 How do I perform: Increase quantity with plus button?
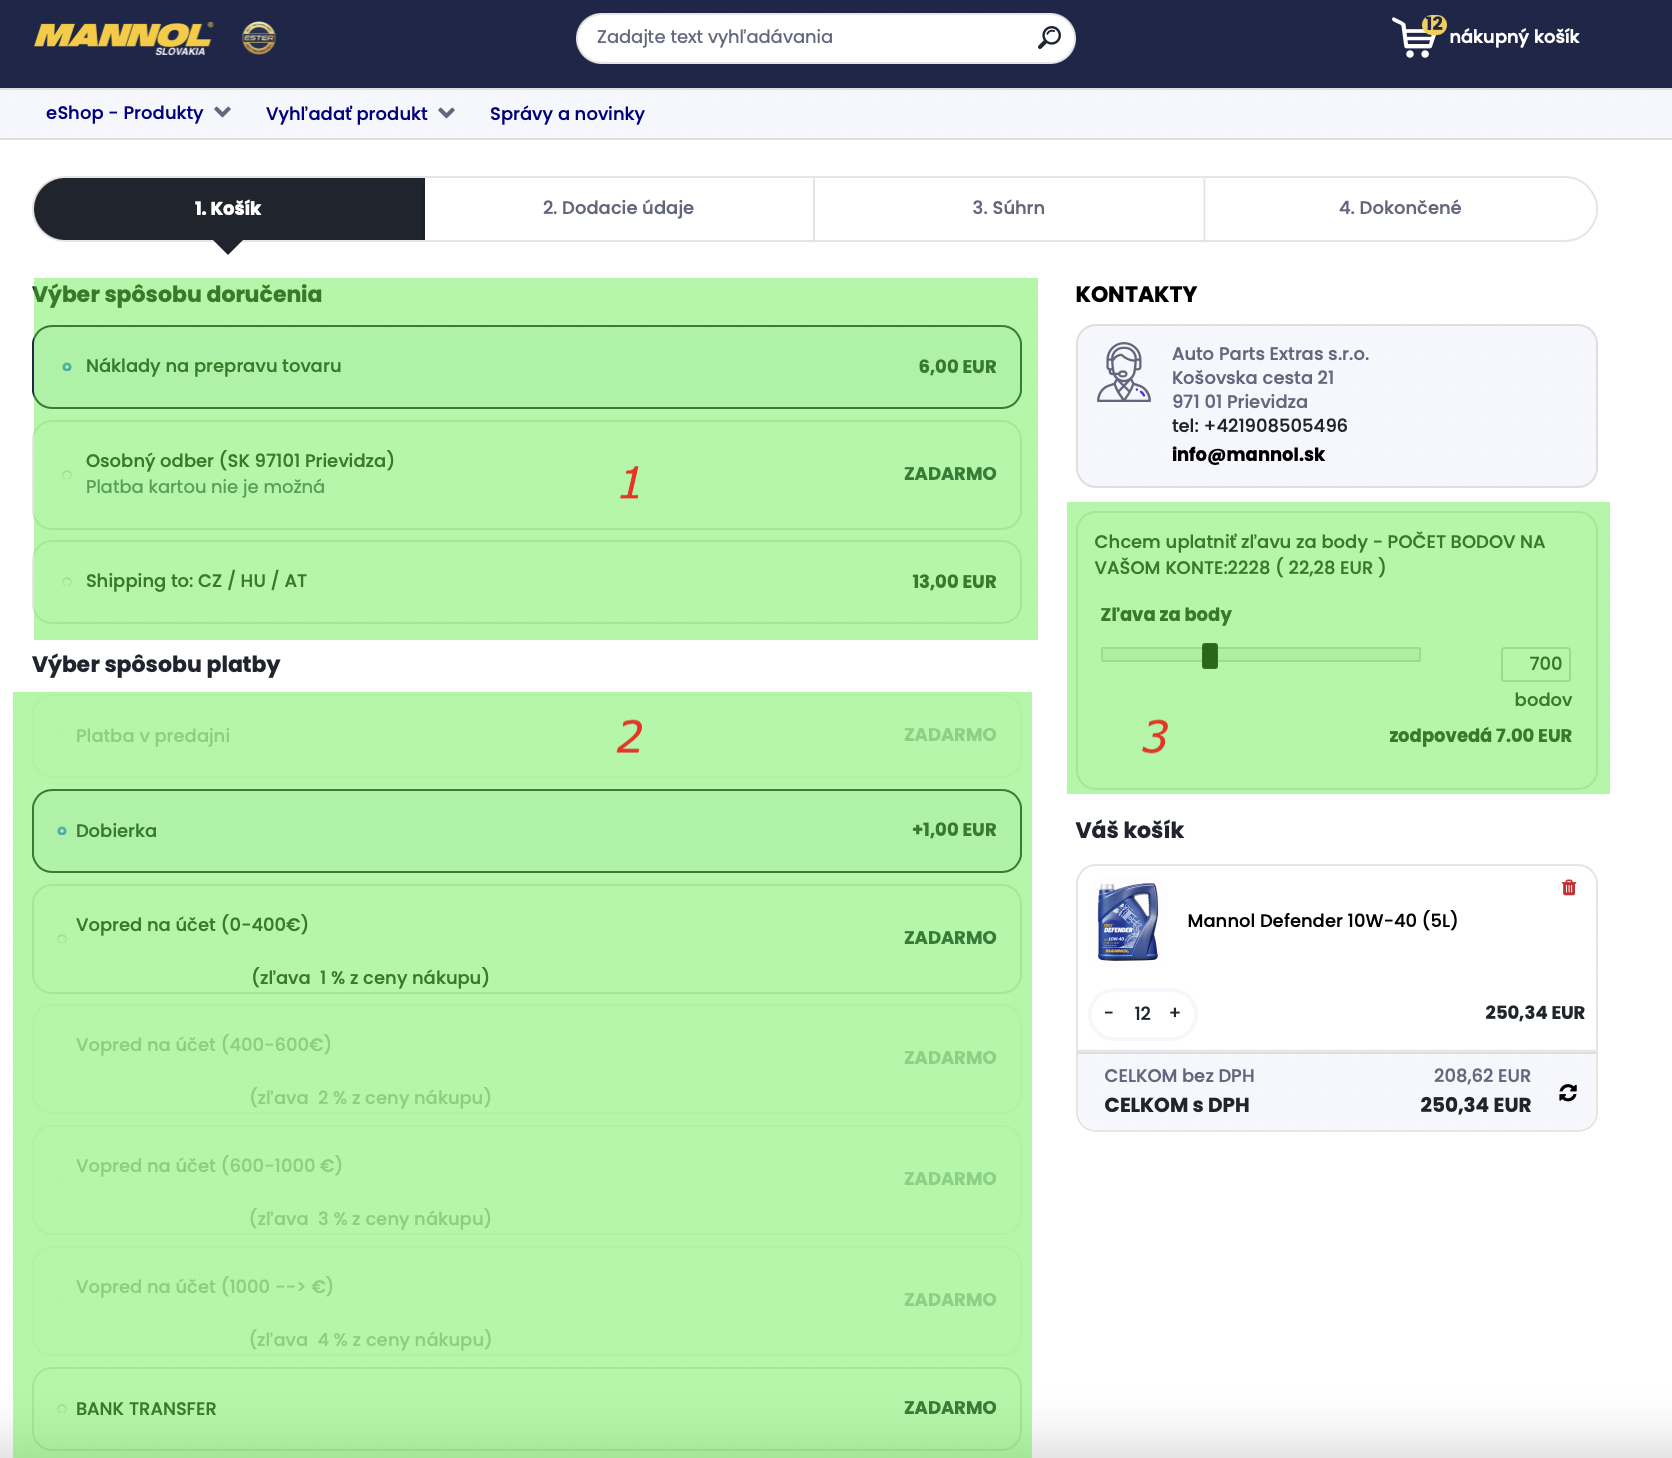(1175, 1013)
